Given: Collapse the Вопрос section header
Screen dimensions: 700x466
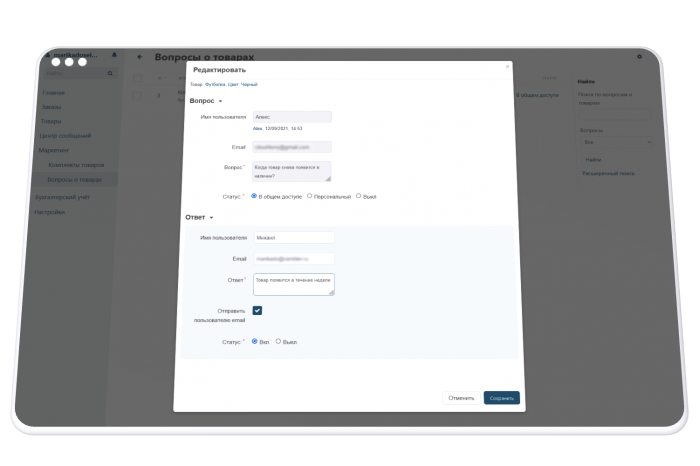Looking at the screenshot, I should (x=206, y=101).
